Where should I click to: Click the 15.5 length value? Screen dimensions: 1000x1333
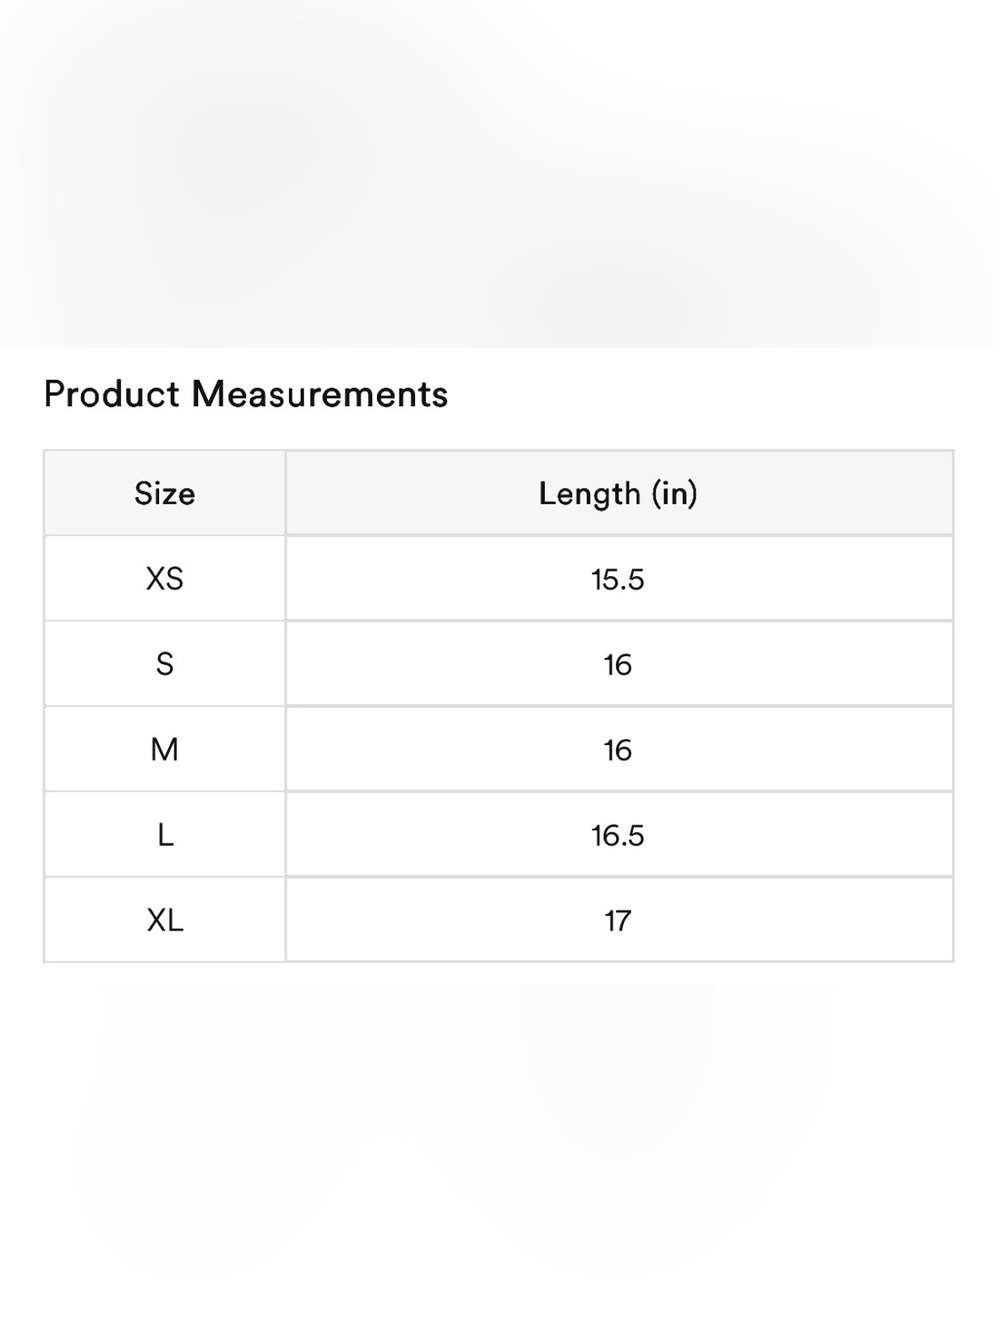[x=618, y=579]
